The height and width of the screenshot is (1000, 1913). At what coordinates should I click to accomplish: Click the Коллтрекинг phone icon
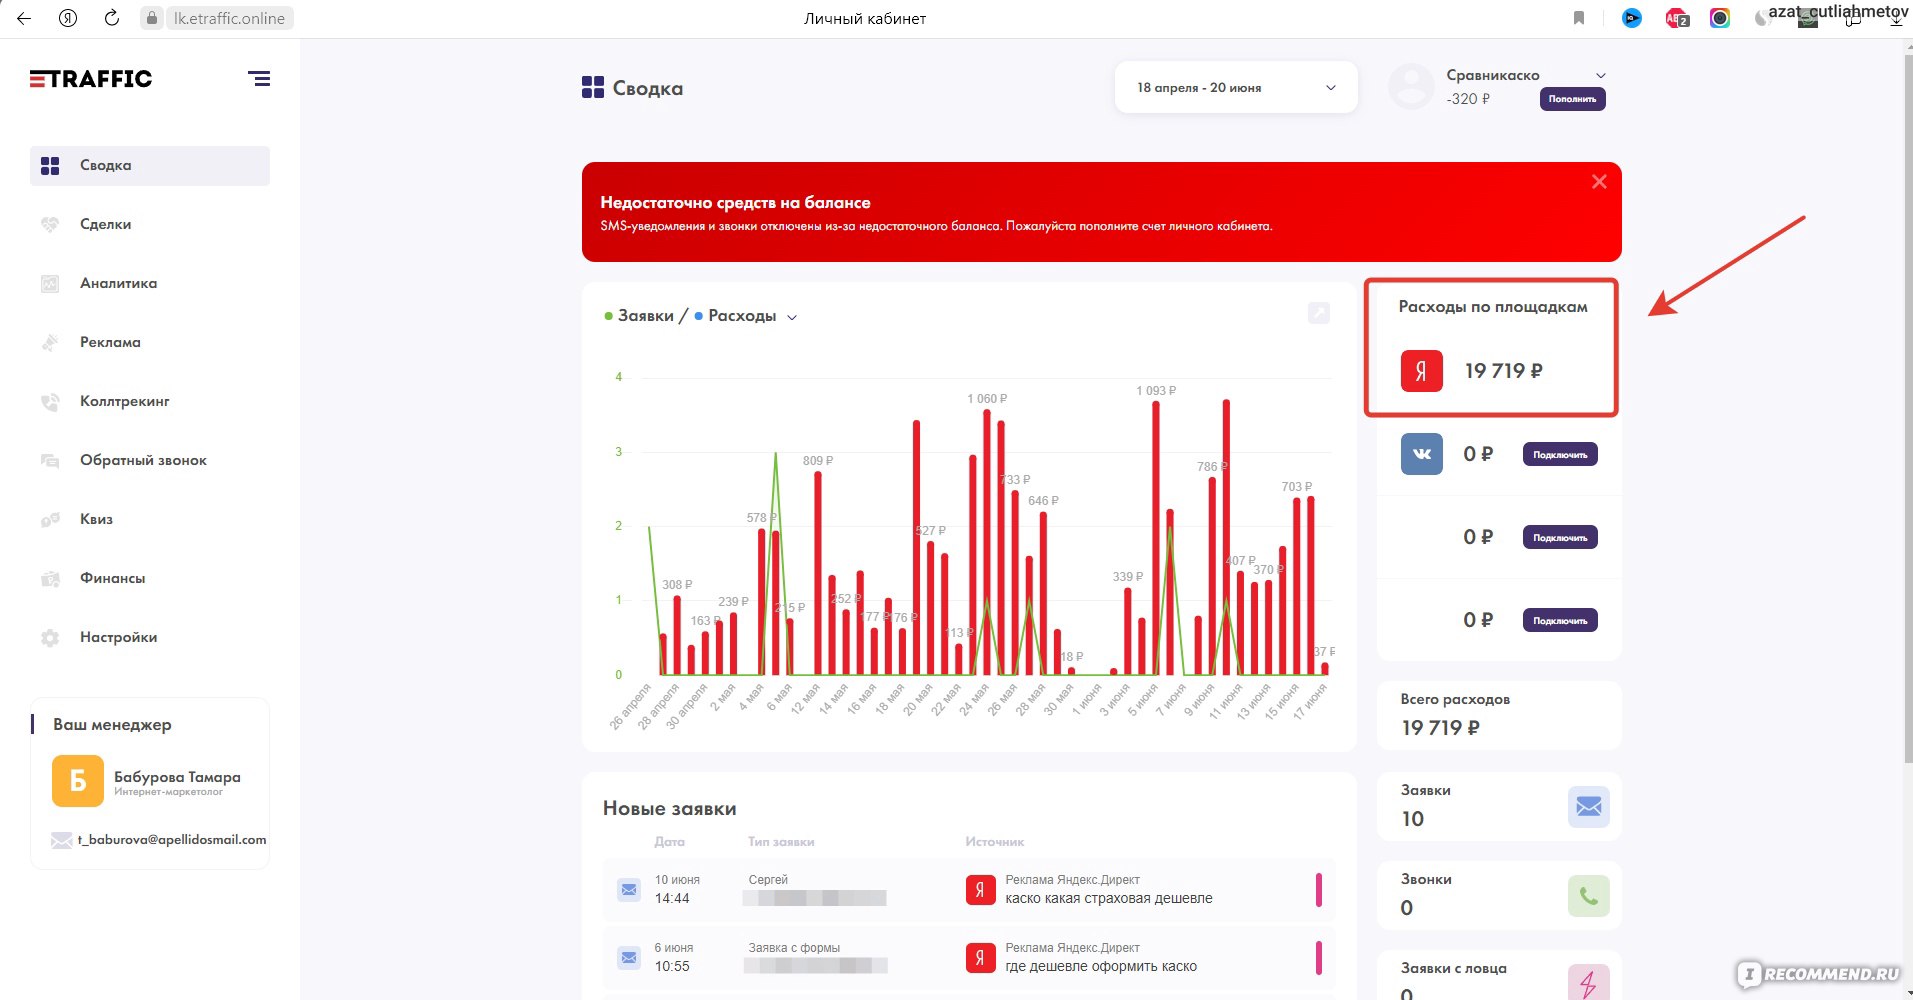50,402
